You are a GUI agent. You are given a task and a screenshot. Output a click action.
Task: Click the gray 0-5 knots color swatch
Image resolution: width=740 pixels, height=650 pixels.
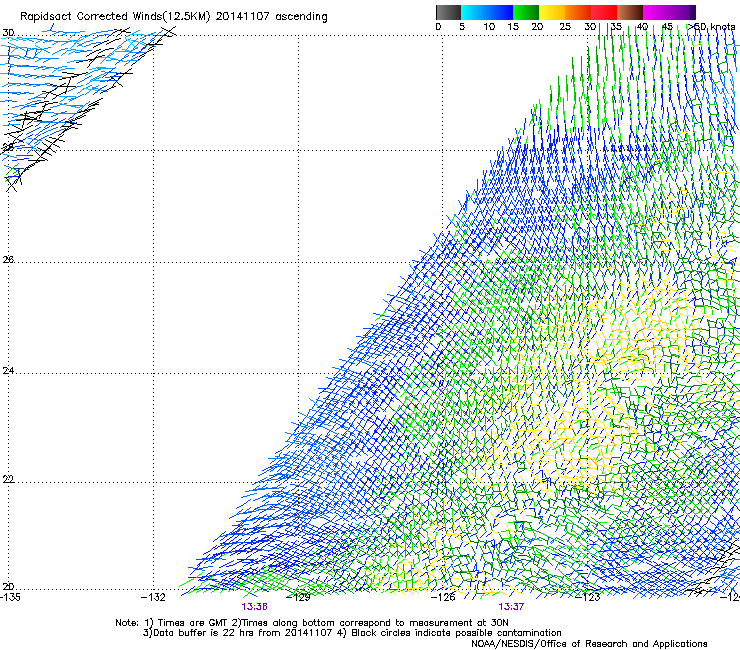click(x=448, y=12)
